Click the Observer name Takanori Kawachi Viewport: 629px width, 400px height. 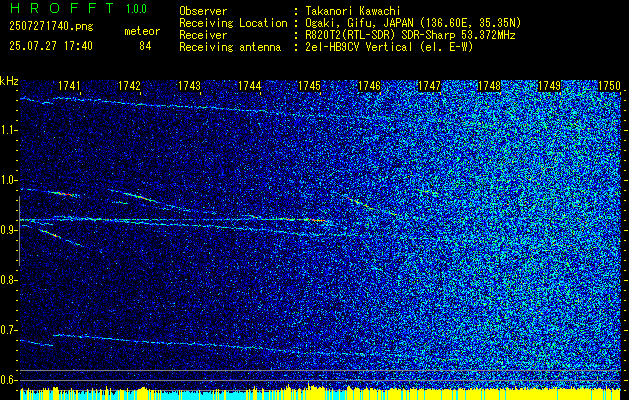[x=353, y=12]
